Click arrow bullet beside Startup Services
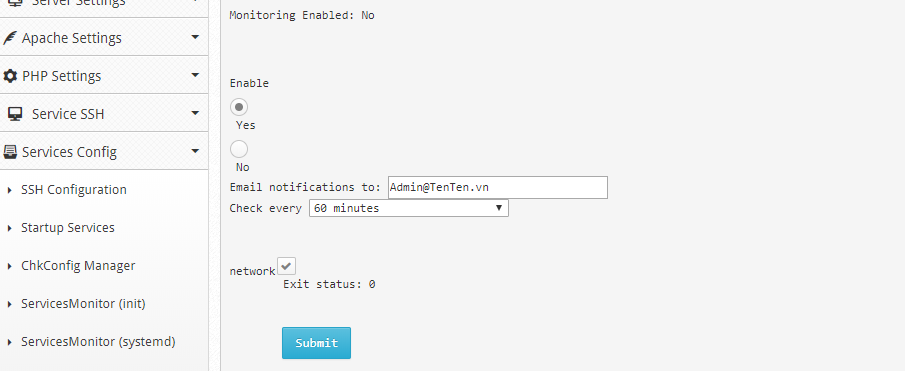Image resolution: width=905 pixels, height=371 pixels. pos(10,228)
